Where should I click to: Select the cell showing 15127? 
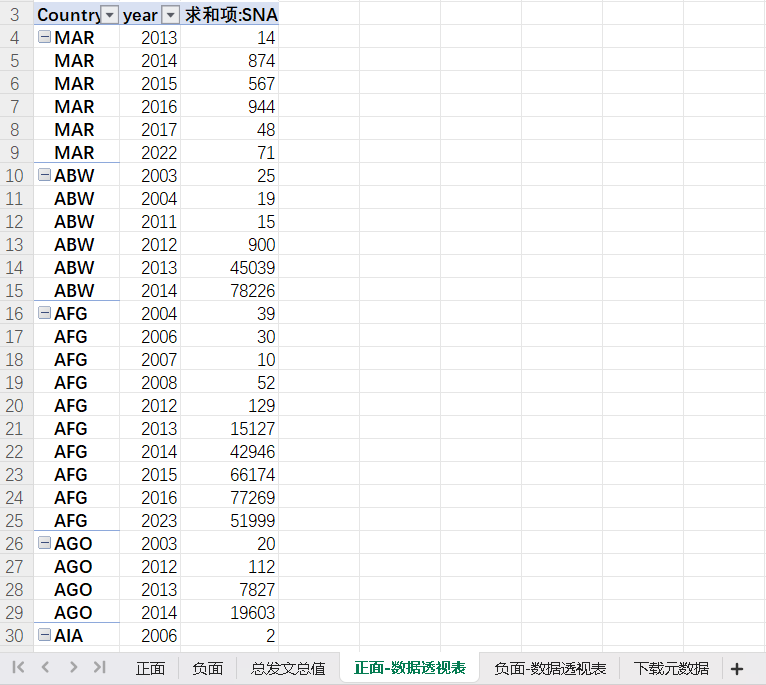(230, 428)
